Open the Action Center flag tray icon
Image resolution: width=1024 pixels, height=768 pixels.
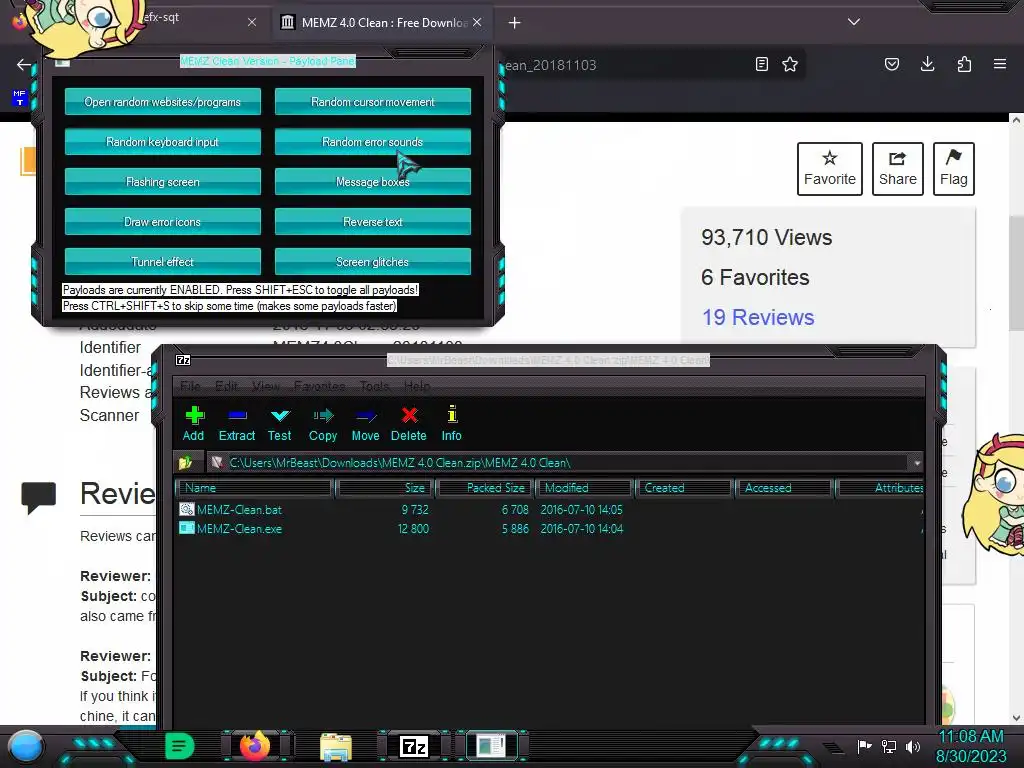pyautogui.click(x=865, y=746)
